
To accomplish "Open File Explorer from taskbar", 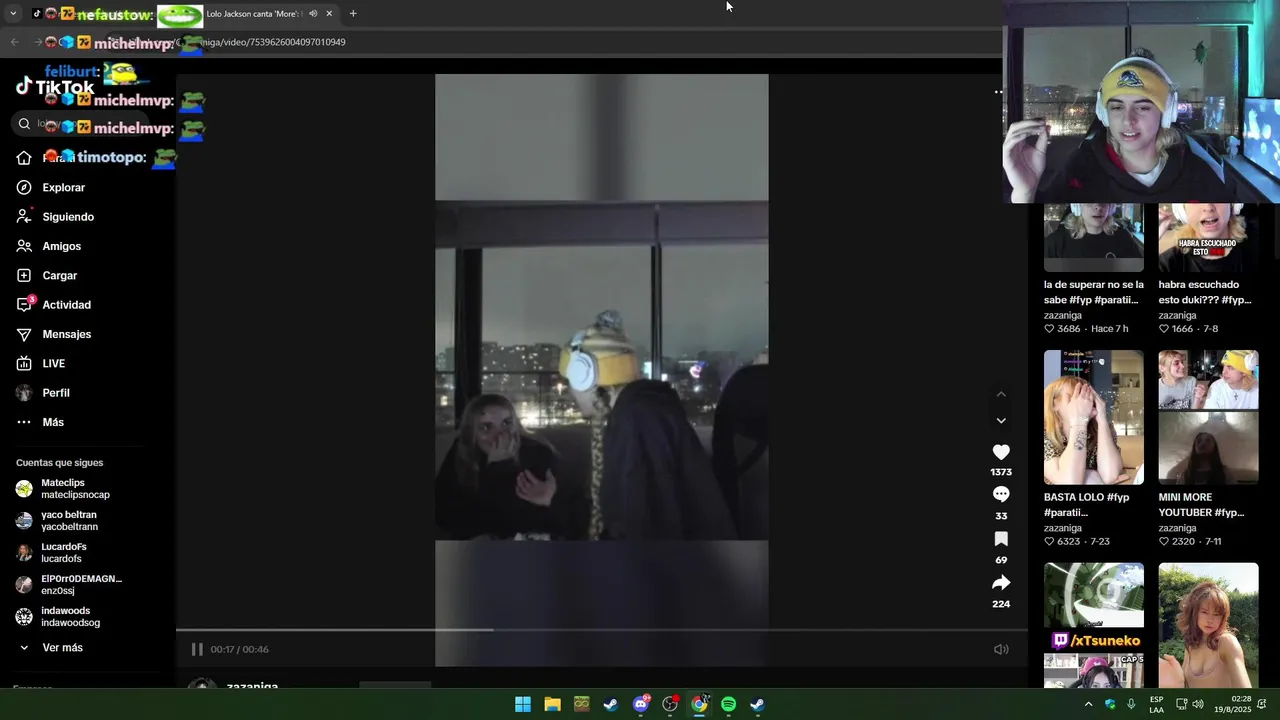I will [552, 704].
